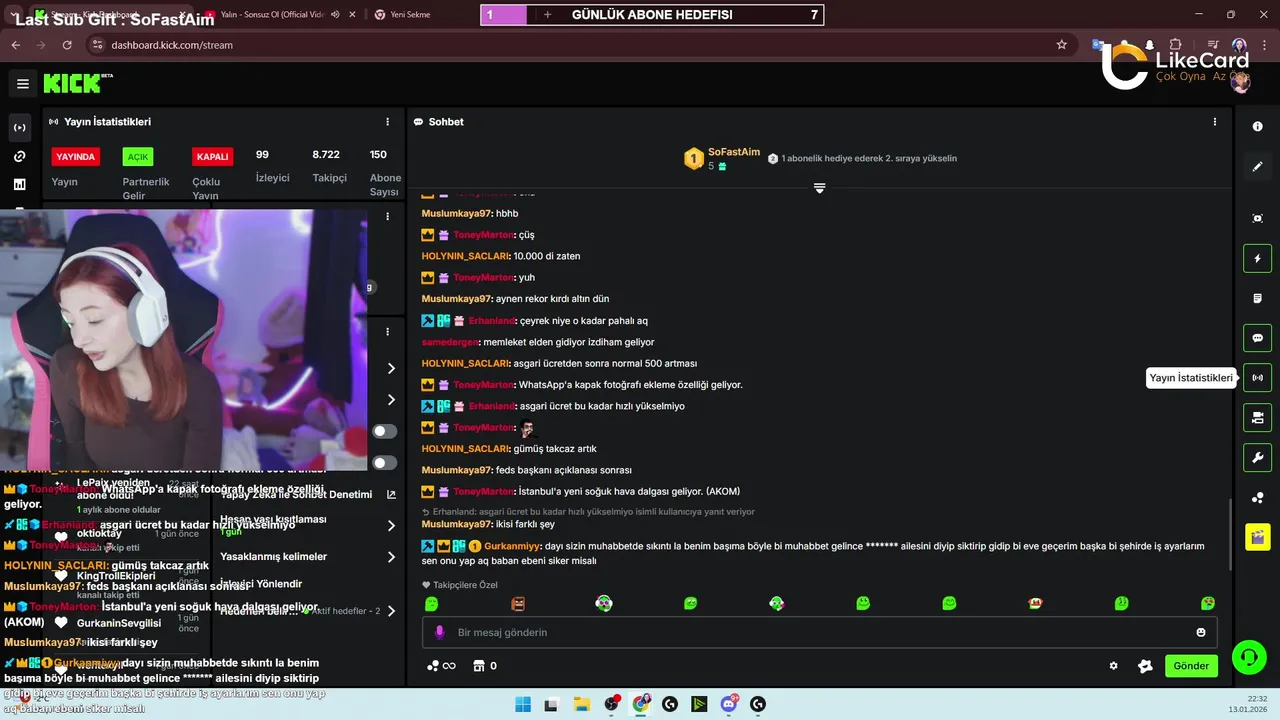Select the first green emote in quick row
1280x720 pixels.
pos(431,604)
